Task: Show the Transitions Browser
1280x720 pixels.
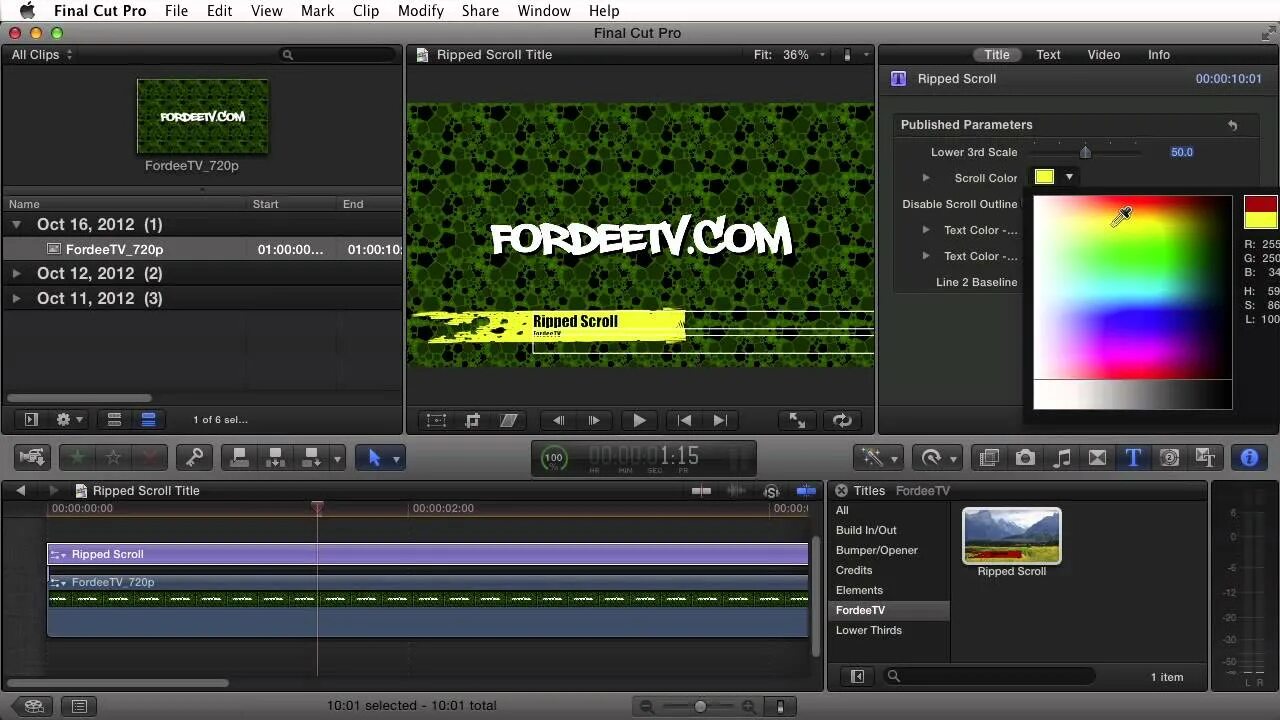Action: (1097, 457)
